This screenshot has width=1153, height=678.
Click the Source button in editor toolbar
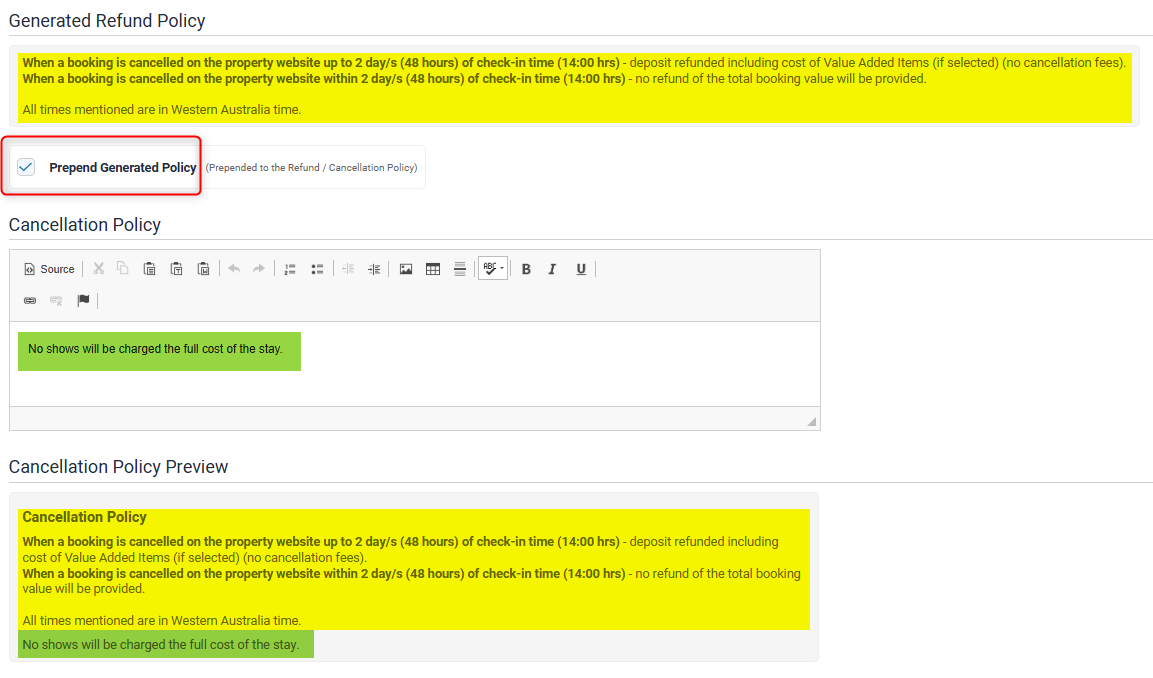(50, 269)
